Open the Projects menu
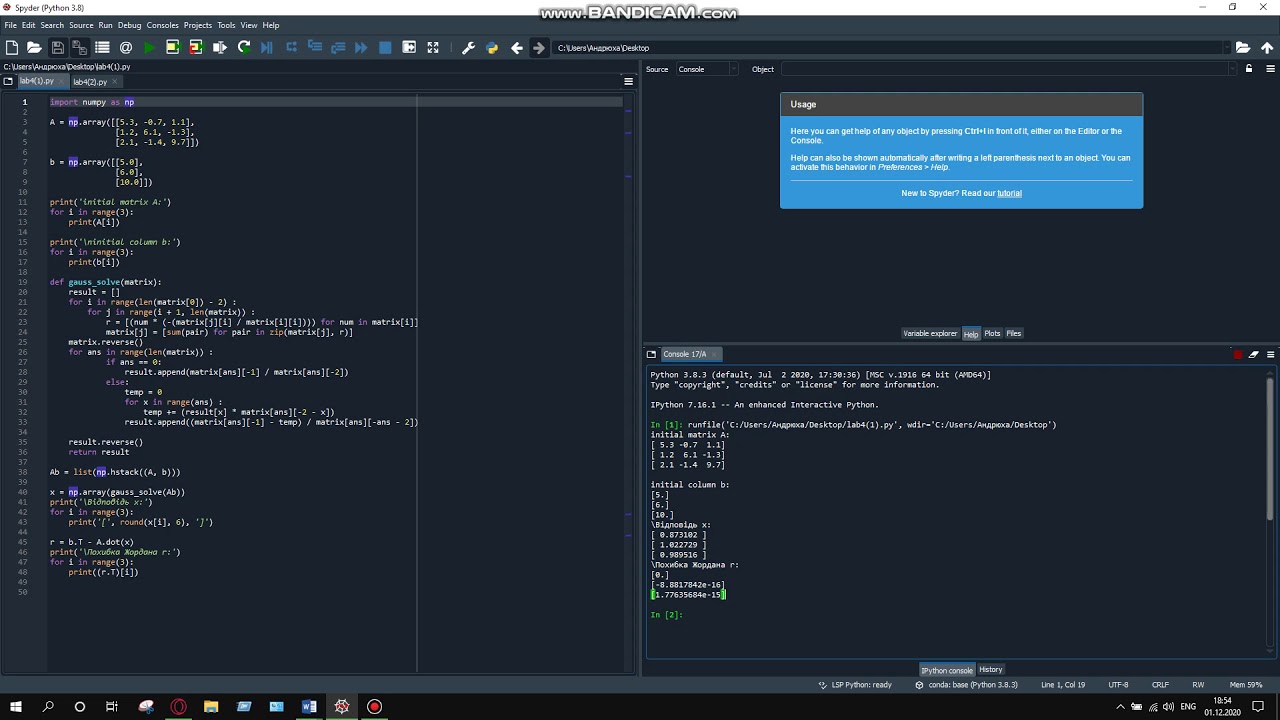The height and width of the screenshot is (720, 1280). pos(198,25)
